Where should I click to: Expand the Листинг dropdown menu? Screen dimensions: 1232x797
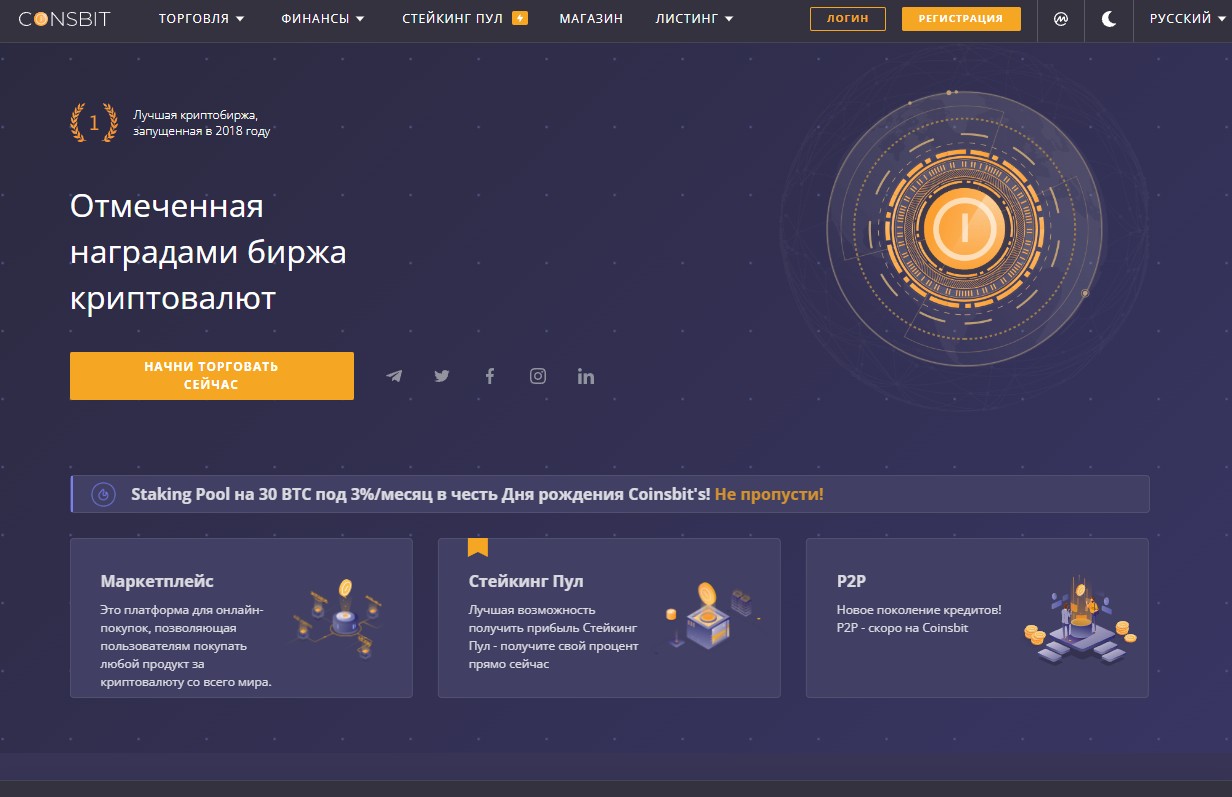[694, 19]
